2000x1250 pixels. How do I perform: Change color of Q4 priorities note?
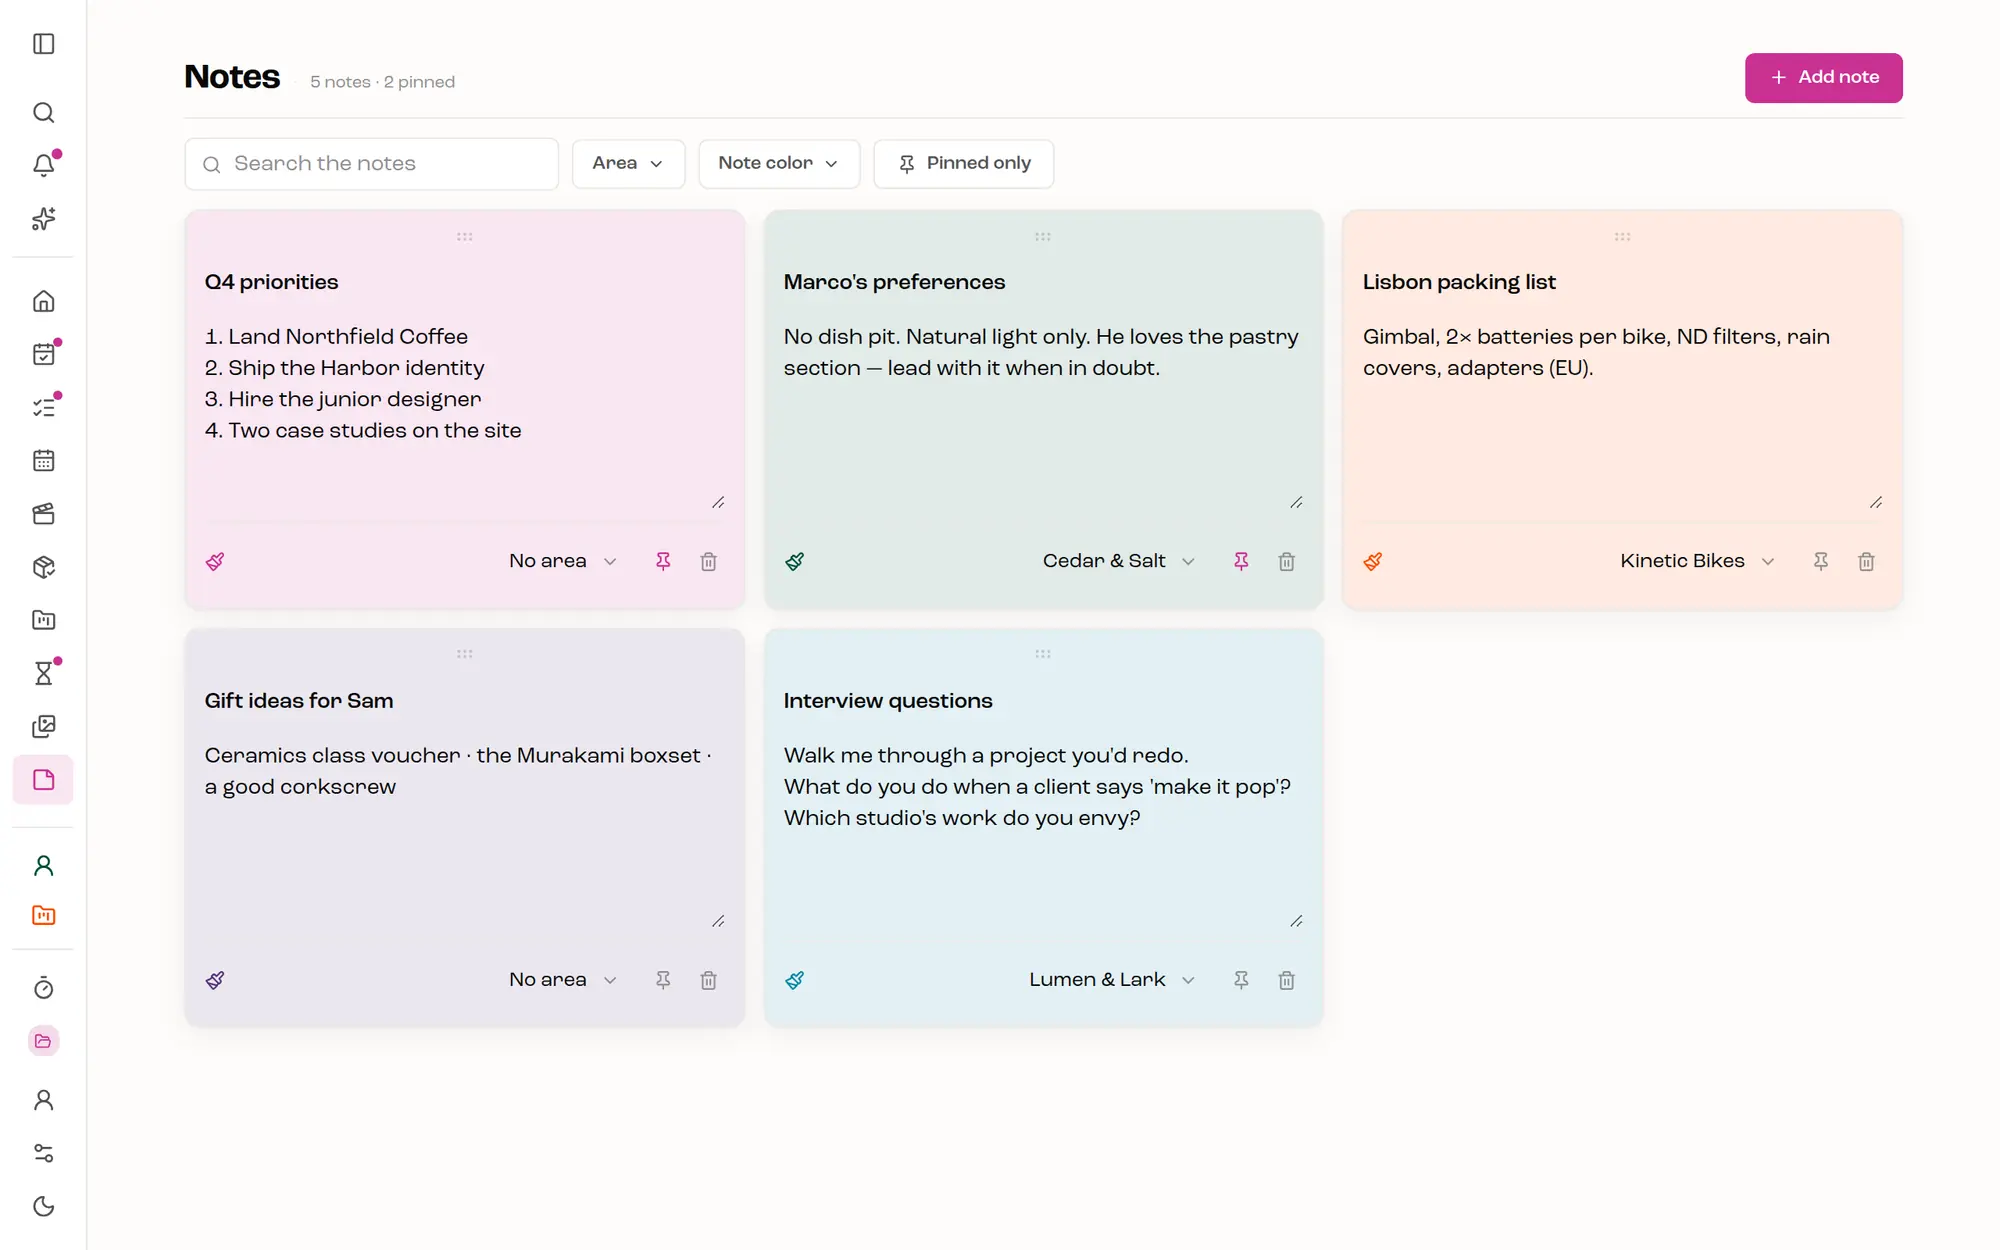[215, 561]
